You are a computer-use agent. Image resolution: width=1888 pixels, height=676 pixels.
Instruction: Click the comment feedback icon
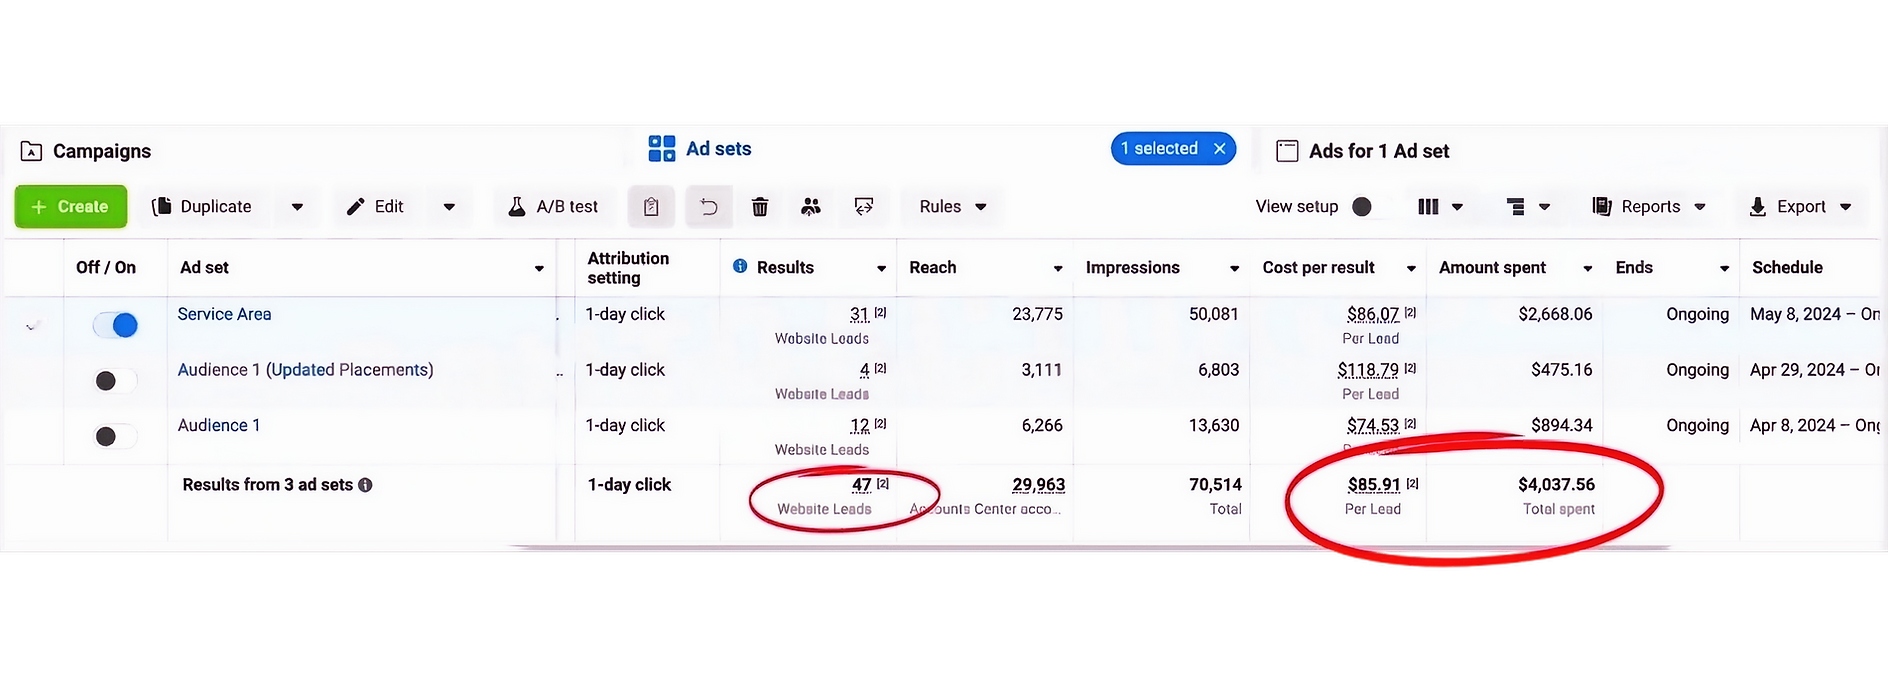pyautogui.click(x=864, y=207)
